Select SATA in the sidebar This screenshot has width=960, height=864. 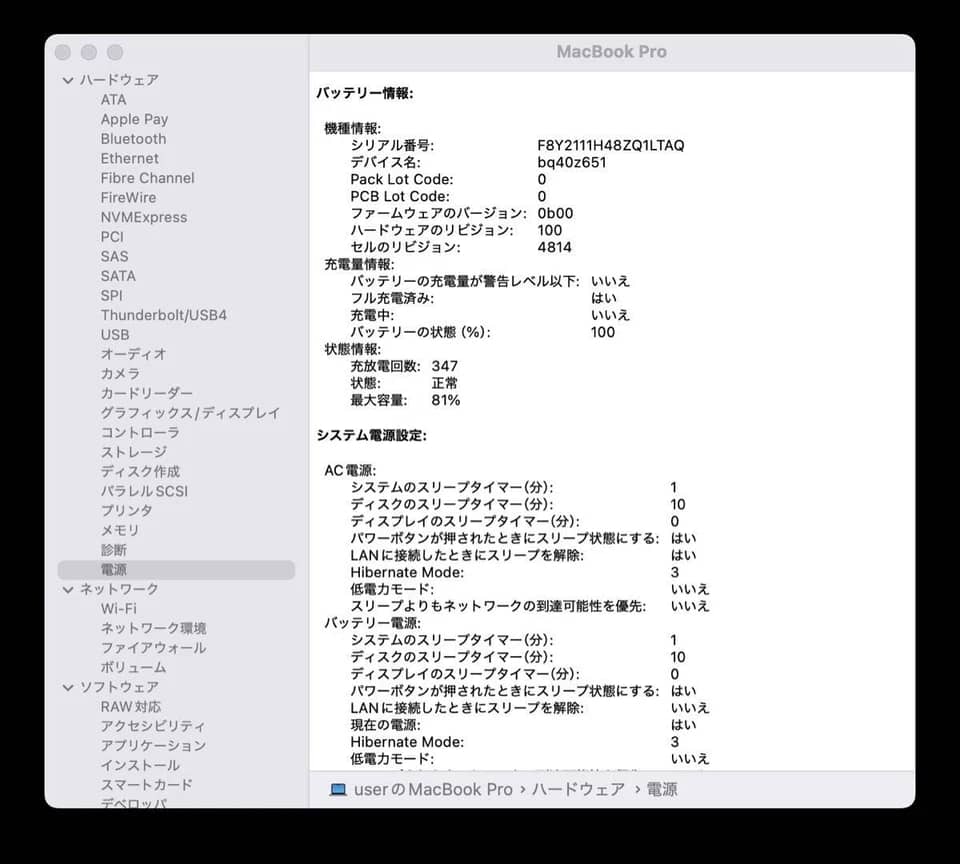coord(118,276)
